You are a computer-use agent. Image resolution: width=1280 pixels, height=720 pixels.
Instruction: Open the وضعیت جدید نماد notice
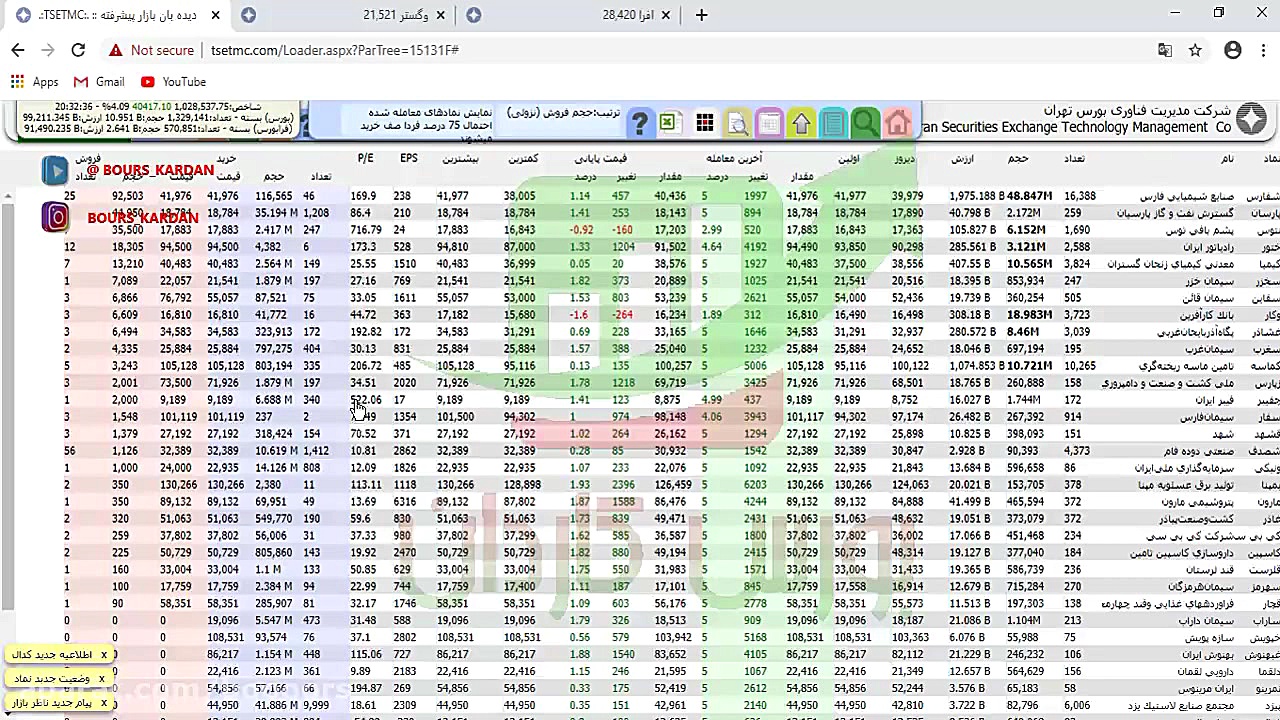[50, 679]
